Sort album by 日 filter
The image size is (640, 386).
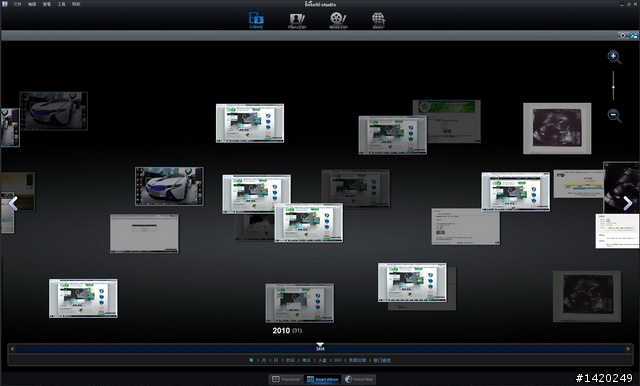tap(276, 360)
